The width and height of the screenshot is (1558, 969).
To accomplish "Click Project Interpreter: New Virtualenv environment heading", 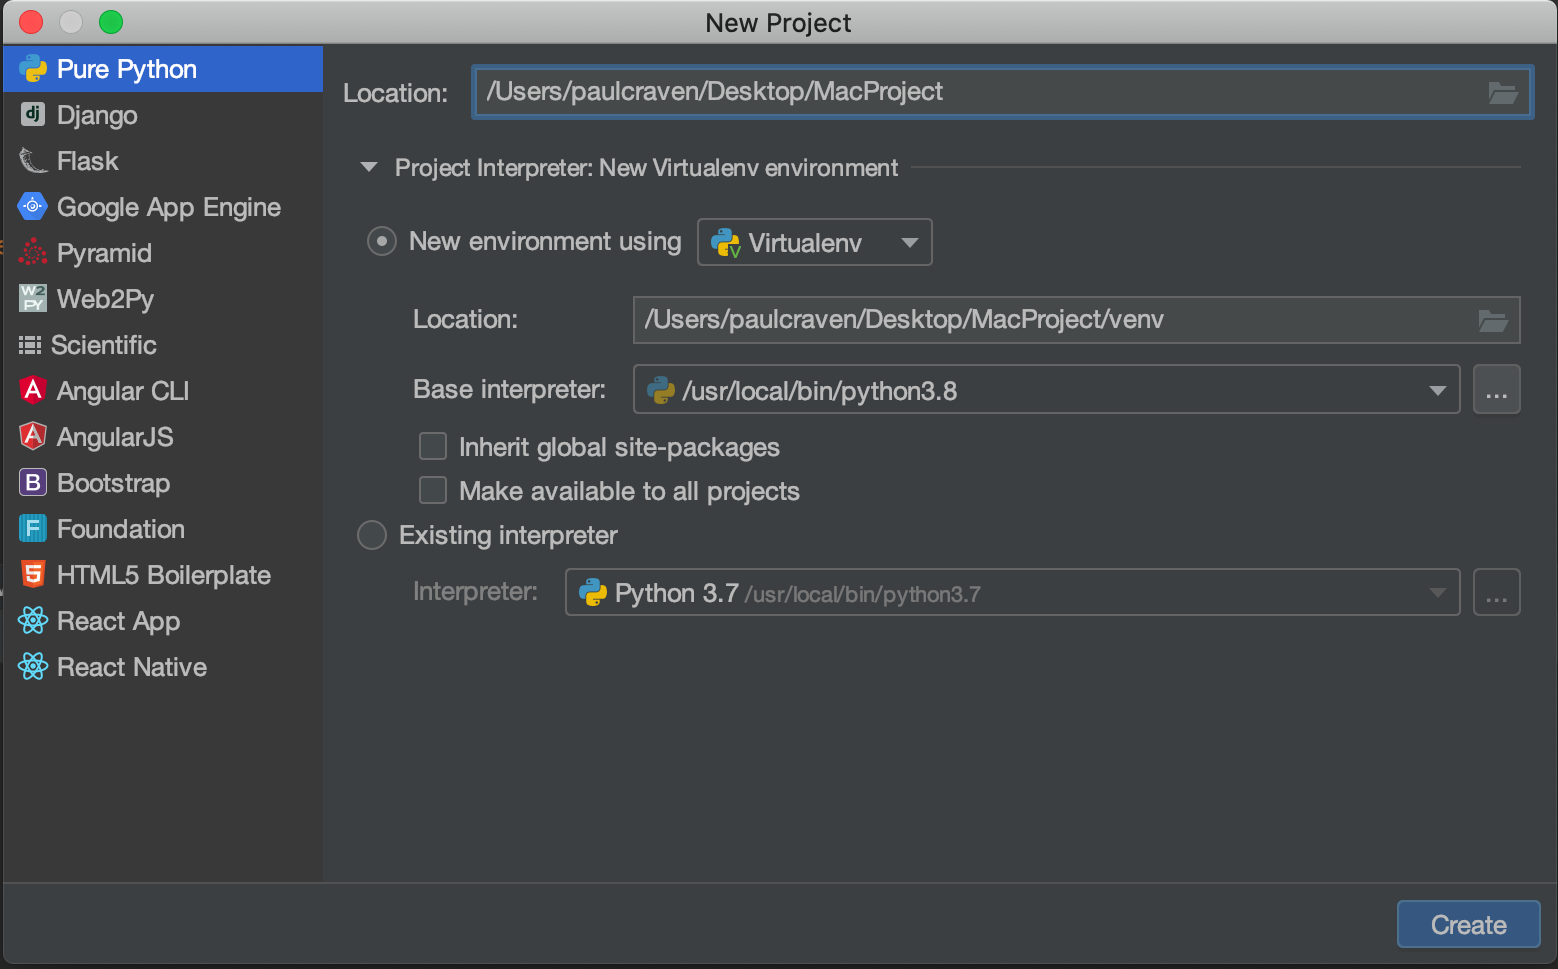I will point(646,168).
